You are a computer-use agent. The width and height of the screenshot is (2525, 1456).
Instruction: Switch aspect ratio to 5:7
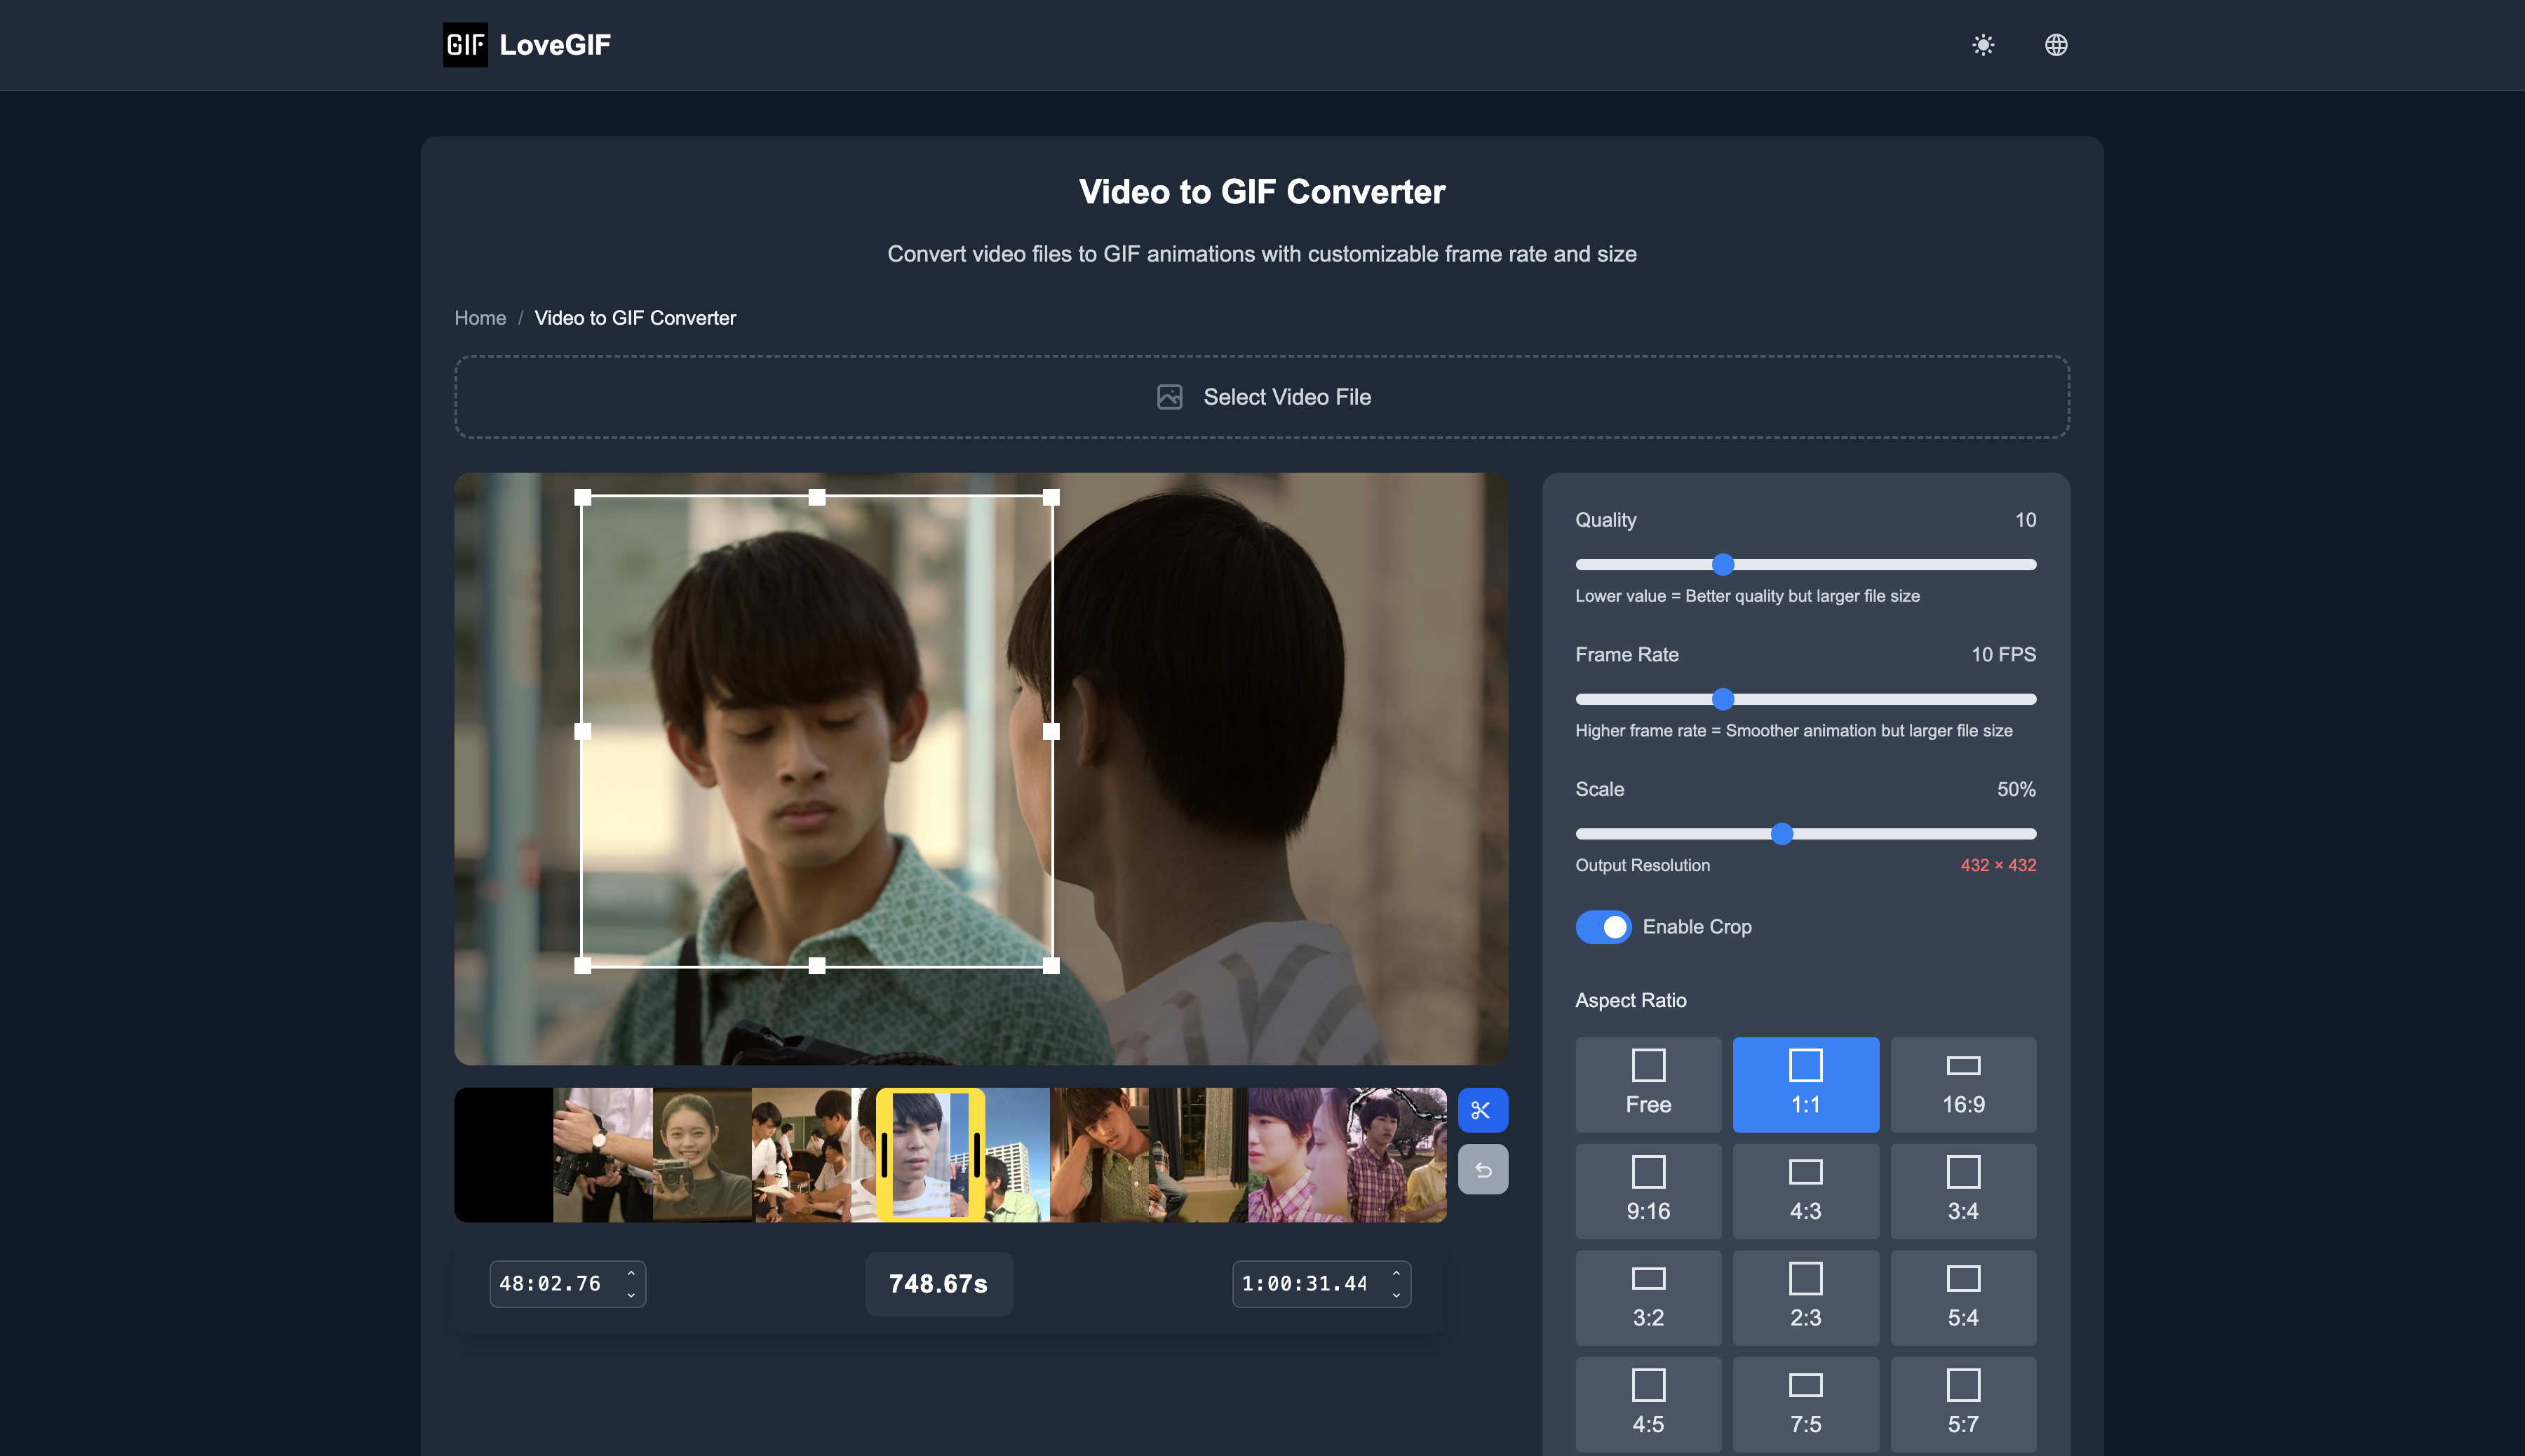[x=1963, y=1404]
